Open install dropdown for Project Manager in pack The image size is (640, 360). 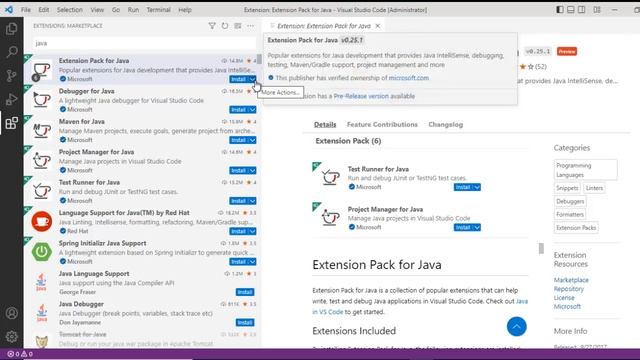click(477, 227)
